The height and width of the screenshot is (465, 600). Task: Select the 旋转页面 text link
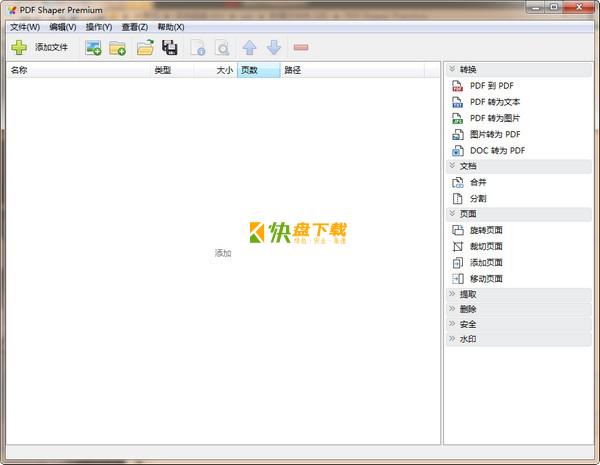click(486, 230)
